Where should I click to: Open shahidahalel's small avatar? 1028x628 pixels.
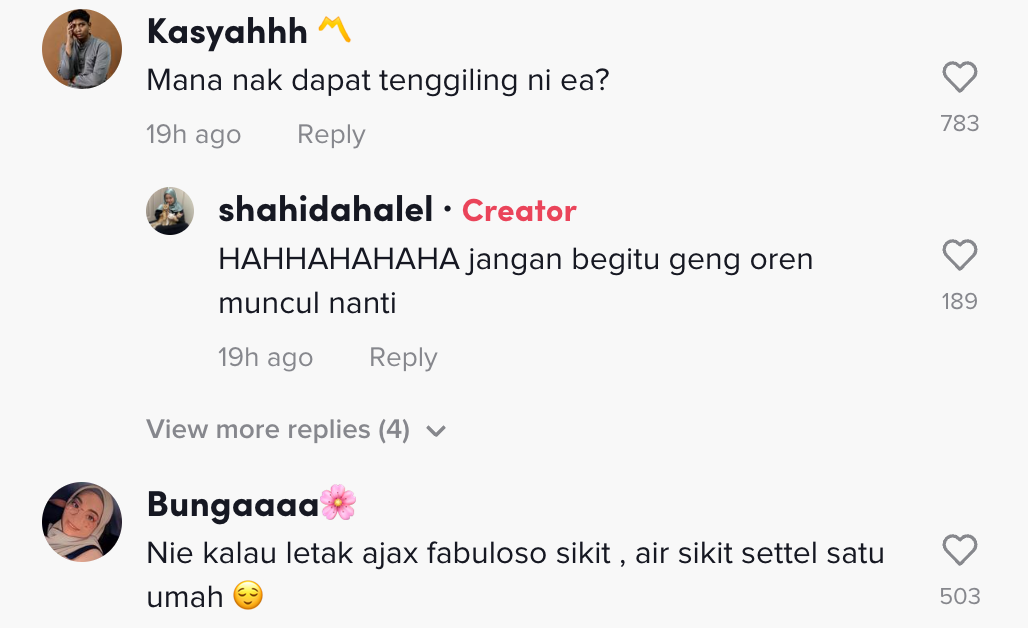coord(170,211)
